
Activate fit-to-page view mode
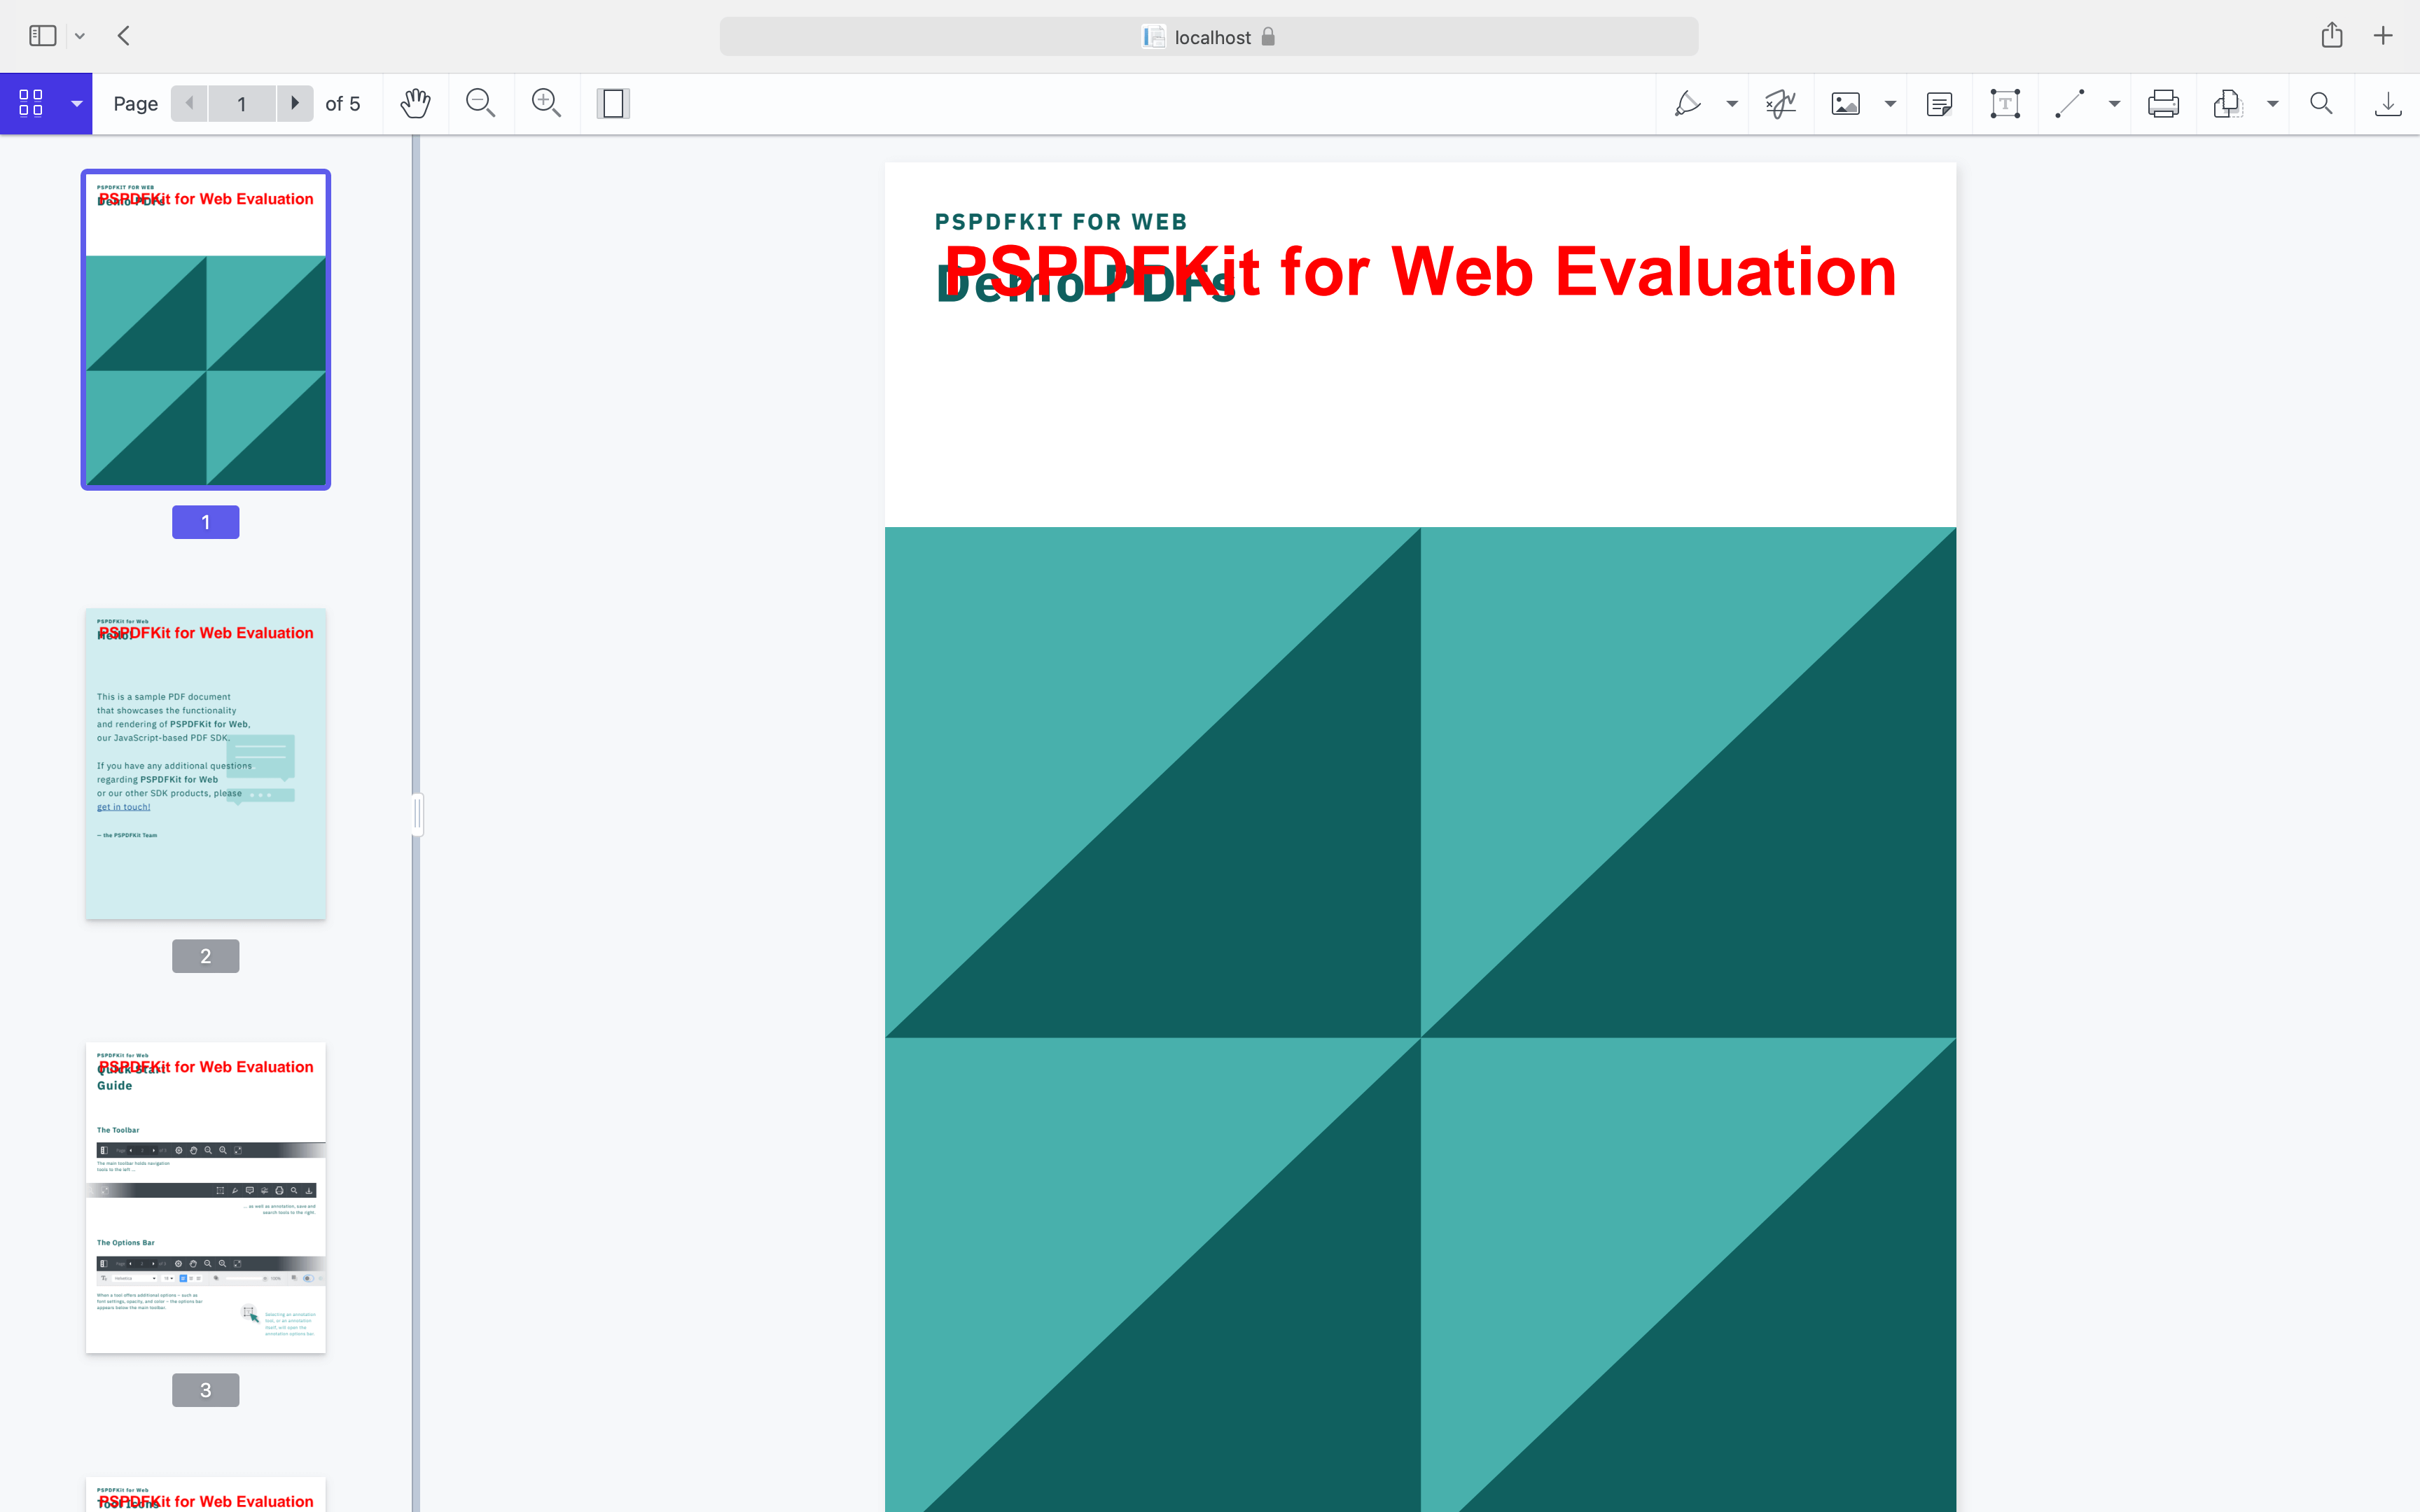point(612,103)
